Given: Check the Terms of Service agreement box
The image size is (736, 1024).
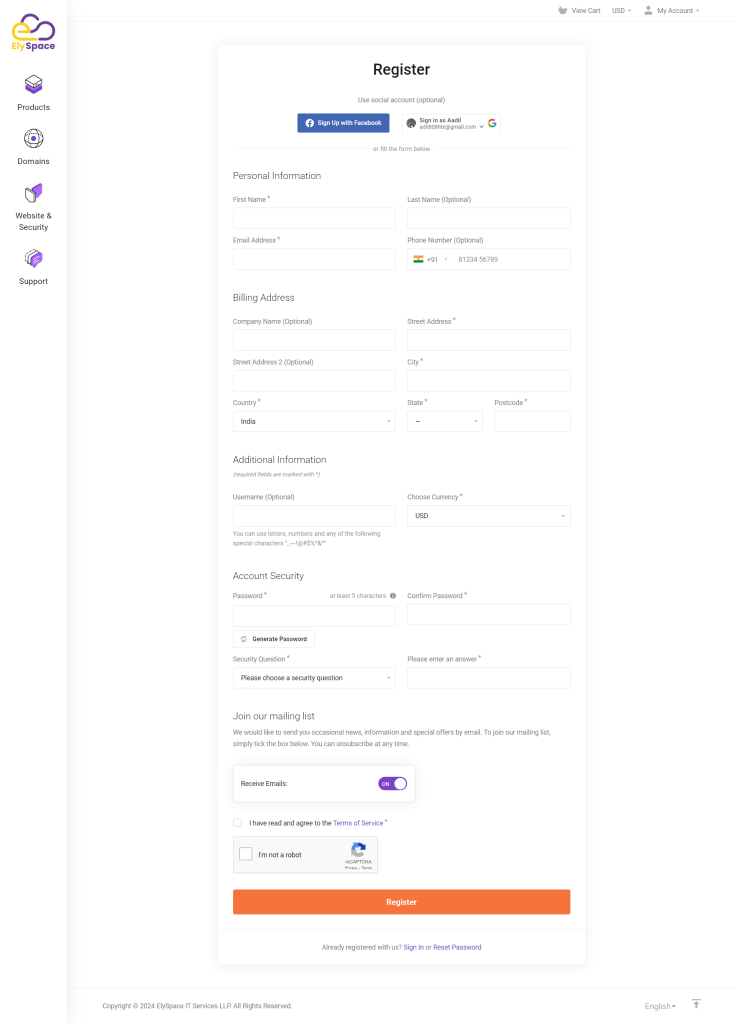Looking at the screenshot, I should [x=238, y=823].
